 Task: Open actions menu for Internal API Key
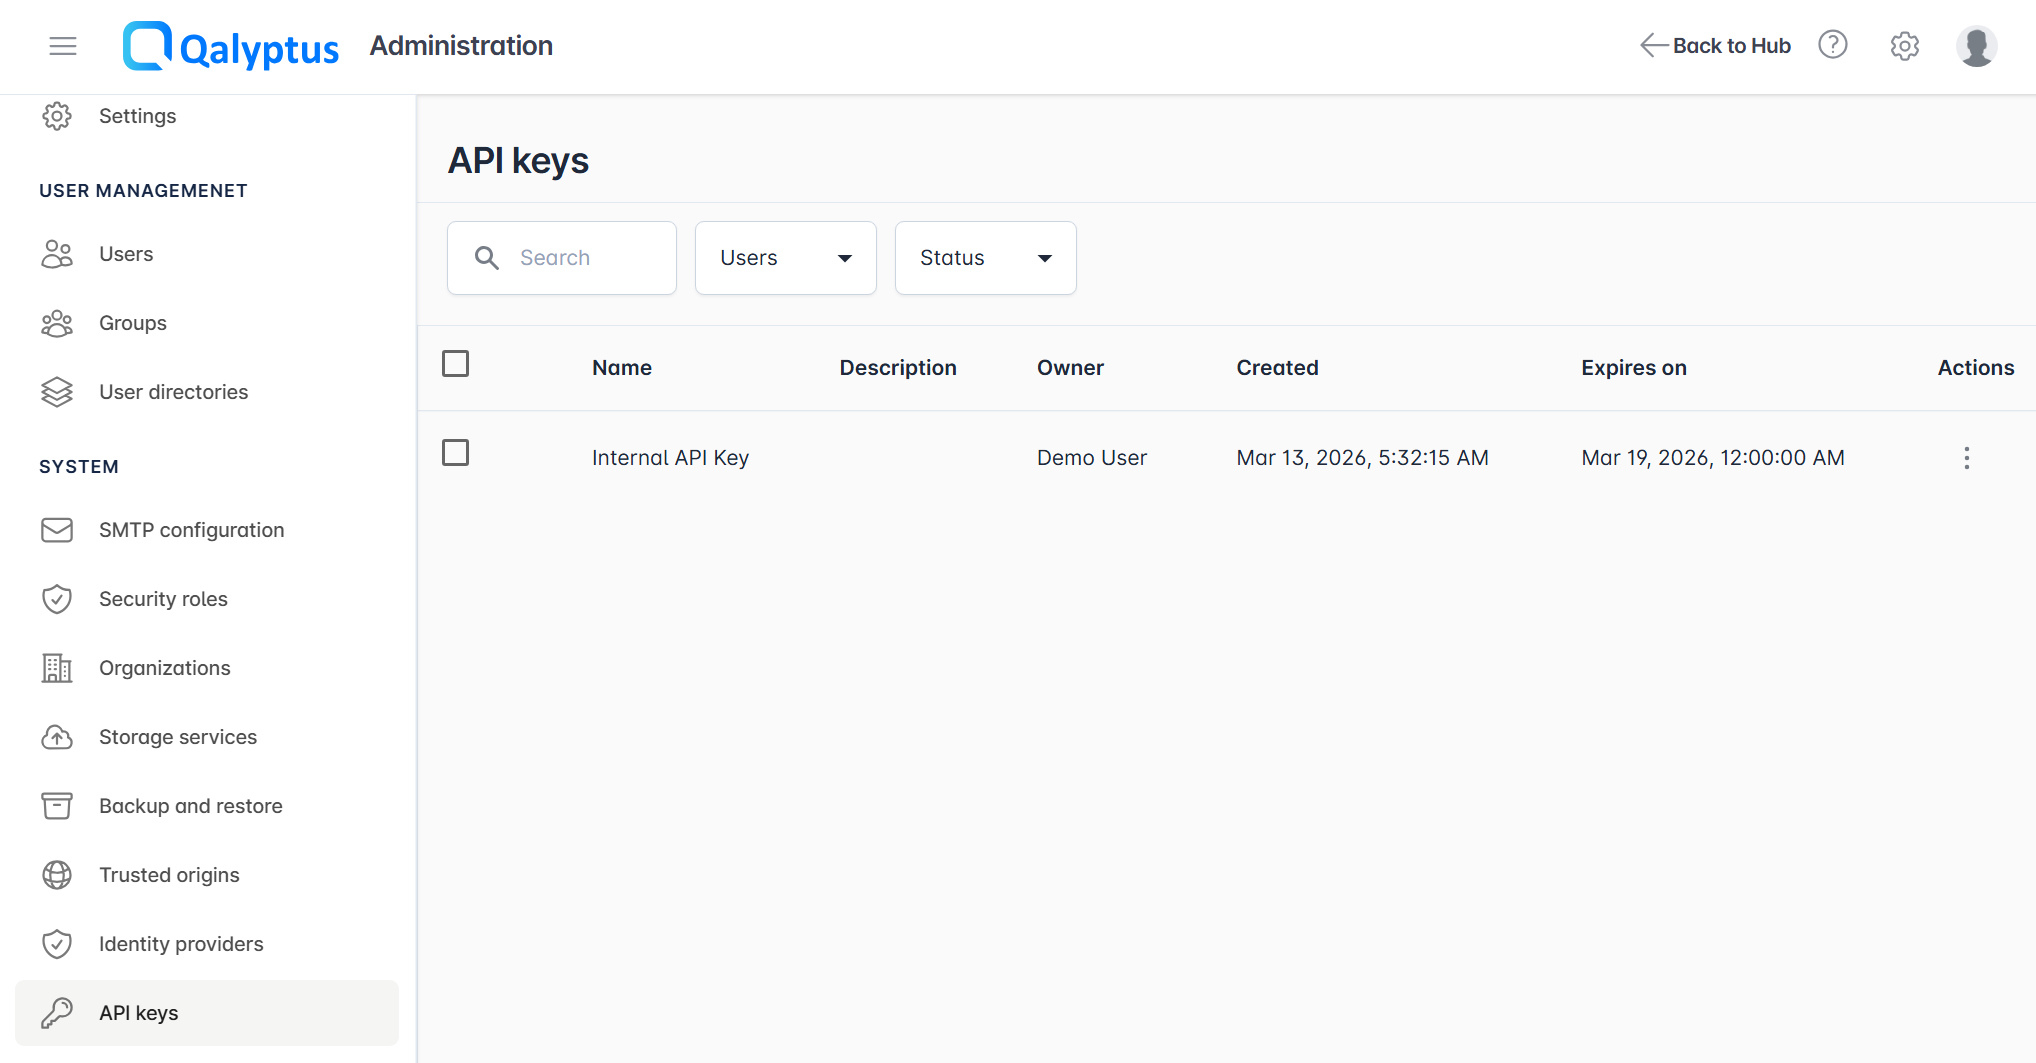tap(1966, 458)
